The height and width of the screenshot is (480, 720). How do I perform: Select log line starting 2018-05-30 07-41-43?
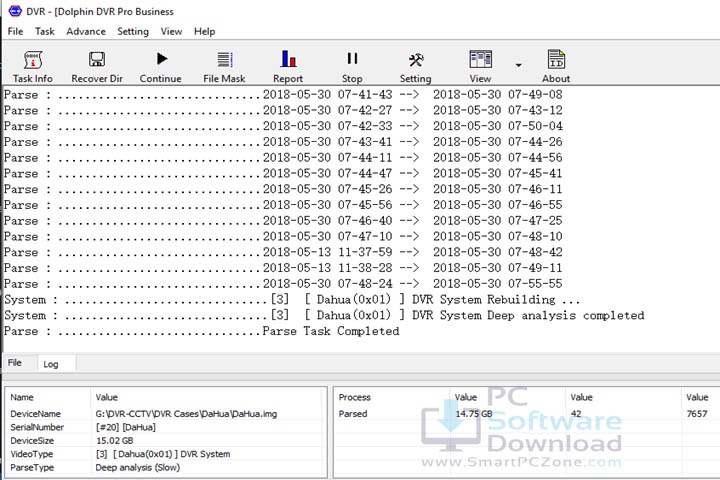[x=283, y=95]
